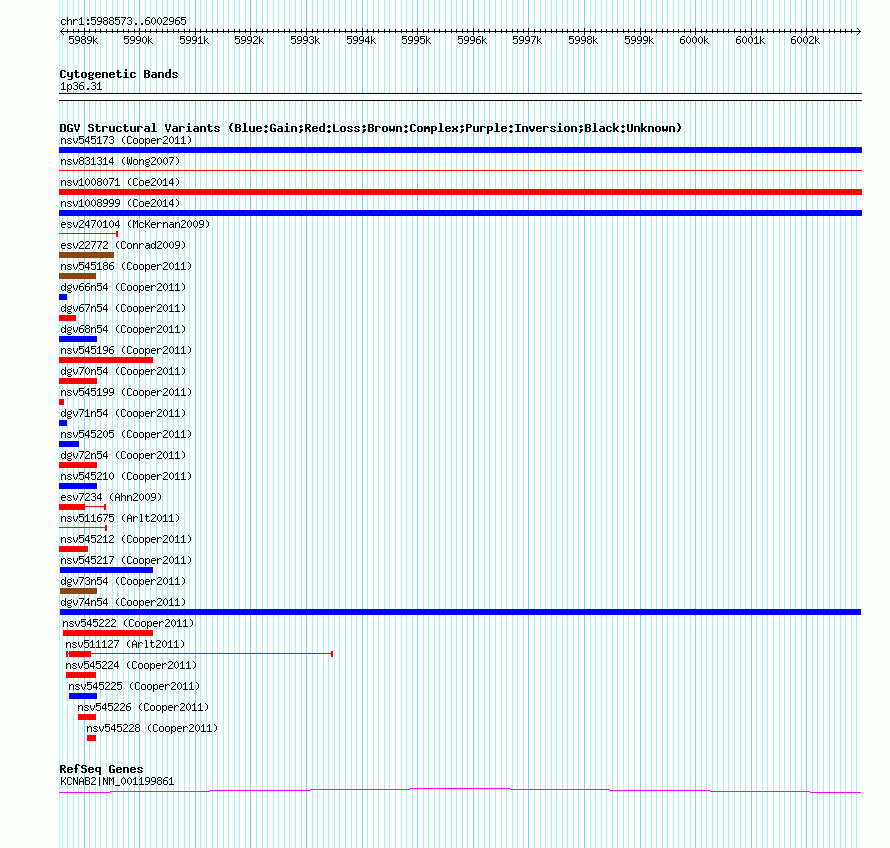The image size is (890, 848).
Task: Click the esv22772 (Conrad2009) label
Action: pyautogui.click(x=123, y=245)
